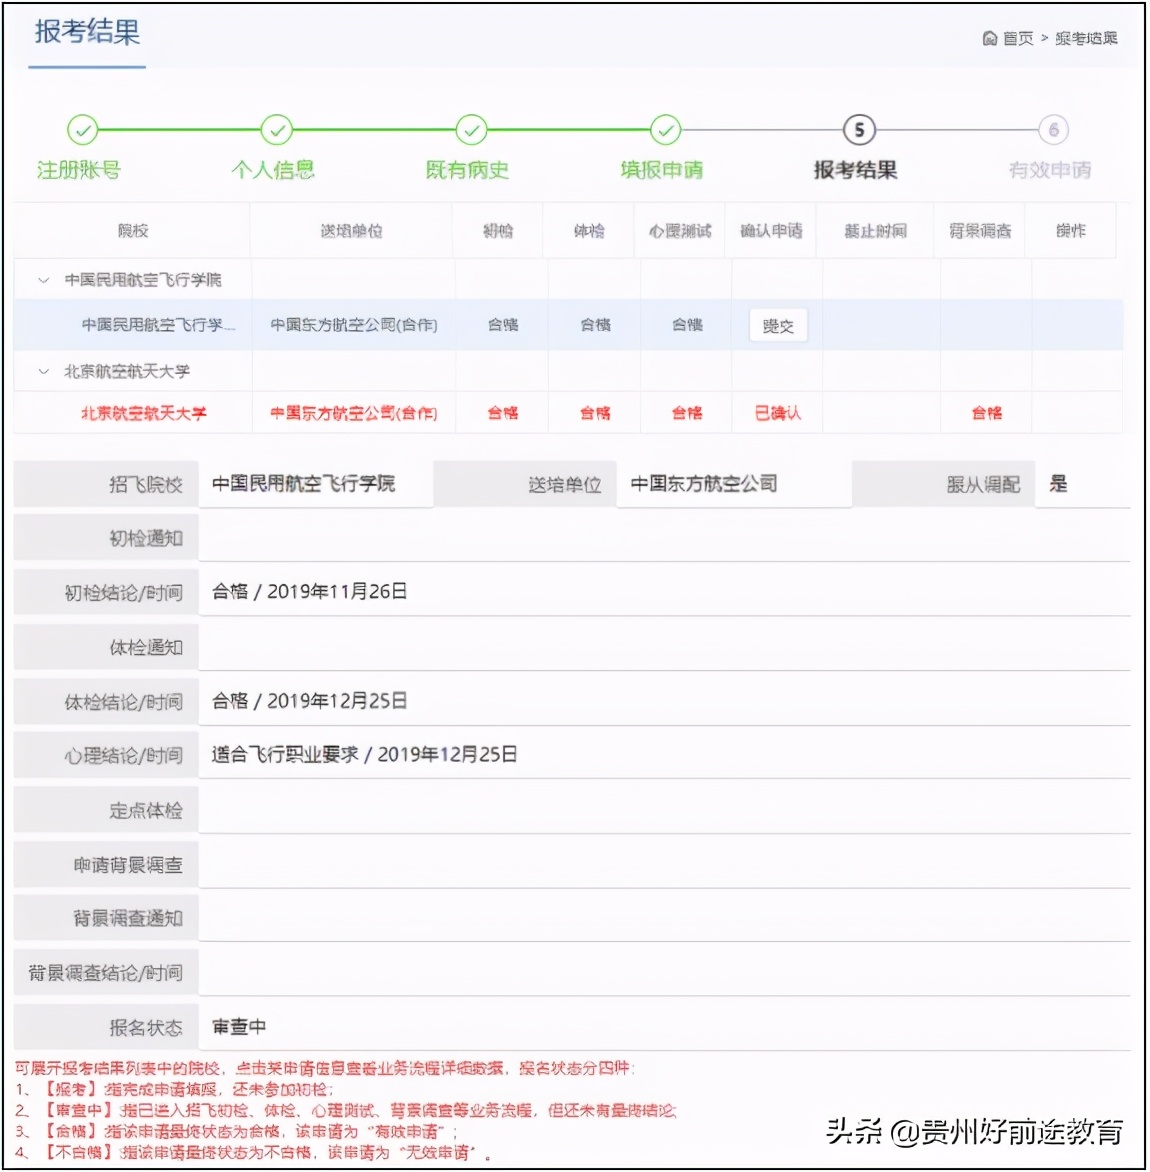
Task: Click 报考结果 in the breadcrumb trail
Action: click(x=1089, y=39)
